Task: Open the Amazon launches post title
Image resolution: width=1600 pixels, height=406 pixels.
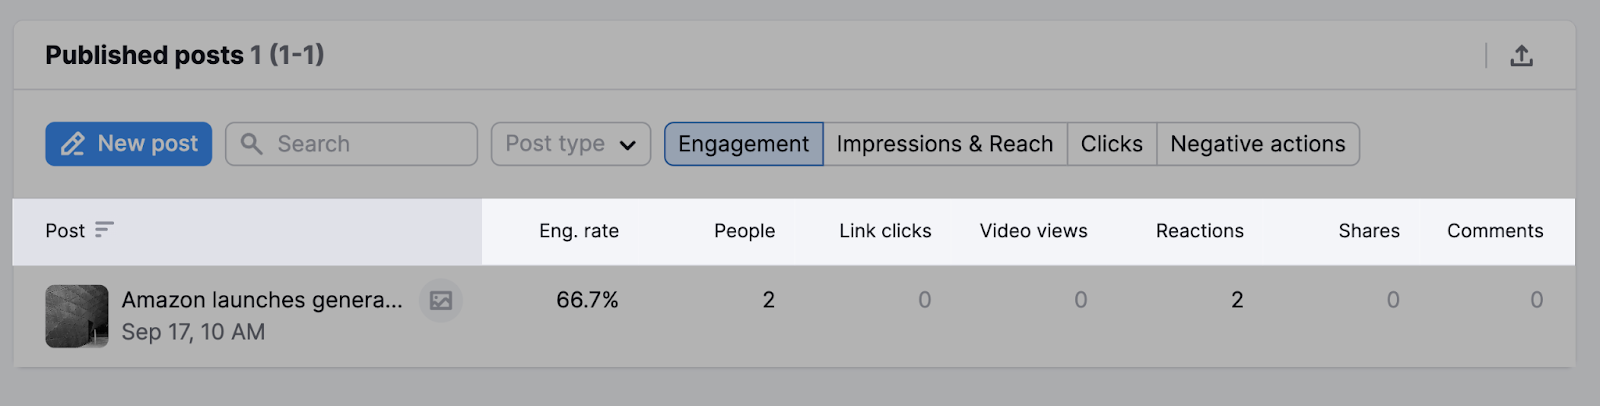Action: [262, 300]
